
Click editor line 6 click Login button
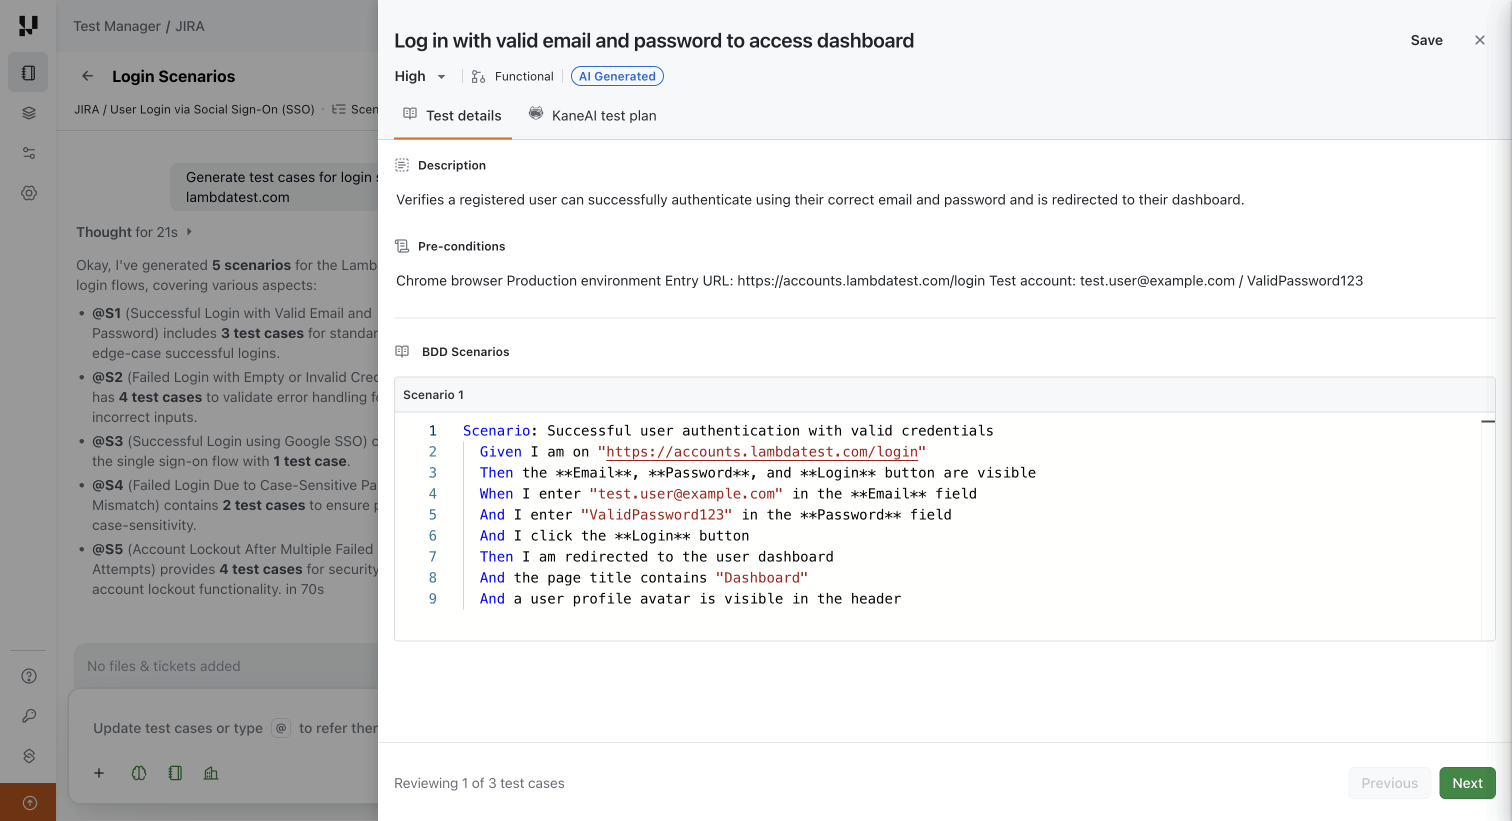coord(614,536)
